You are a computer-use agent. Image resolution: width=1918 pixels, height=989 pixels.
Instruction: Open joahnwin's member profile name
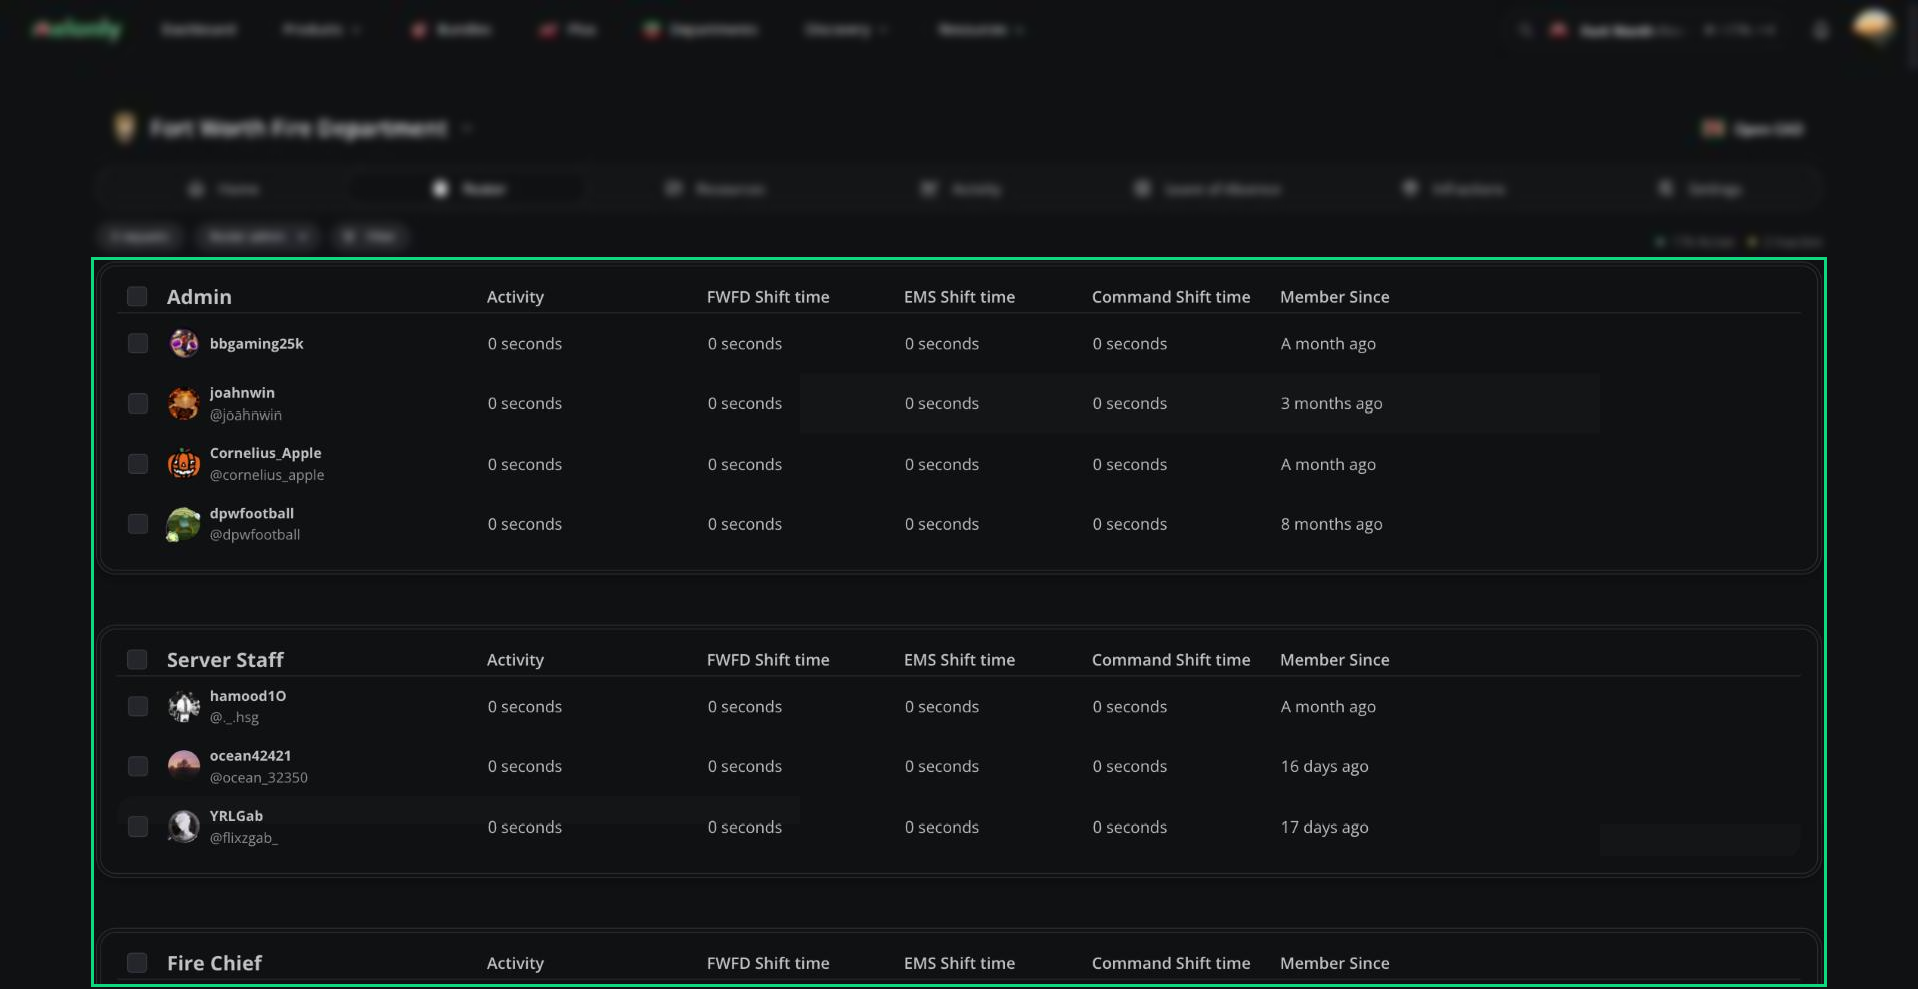[x=242, y=393]
